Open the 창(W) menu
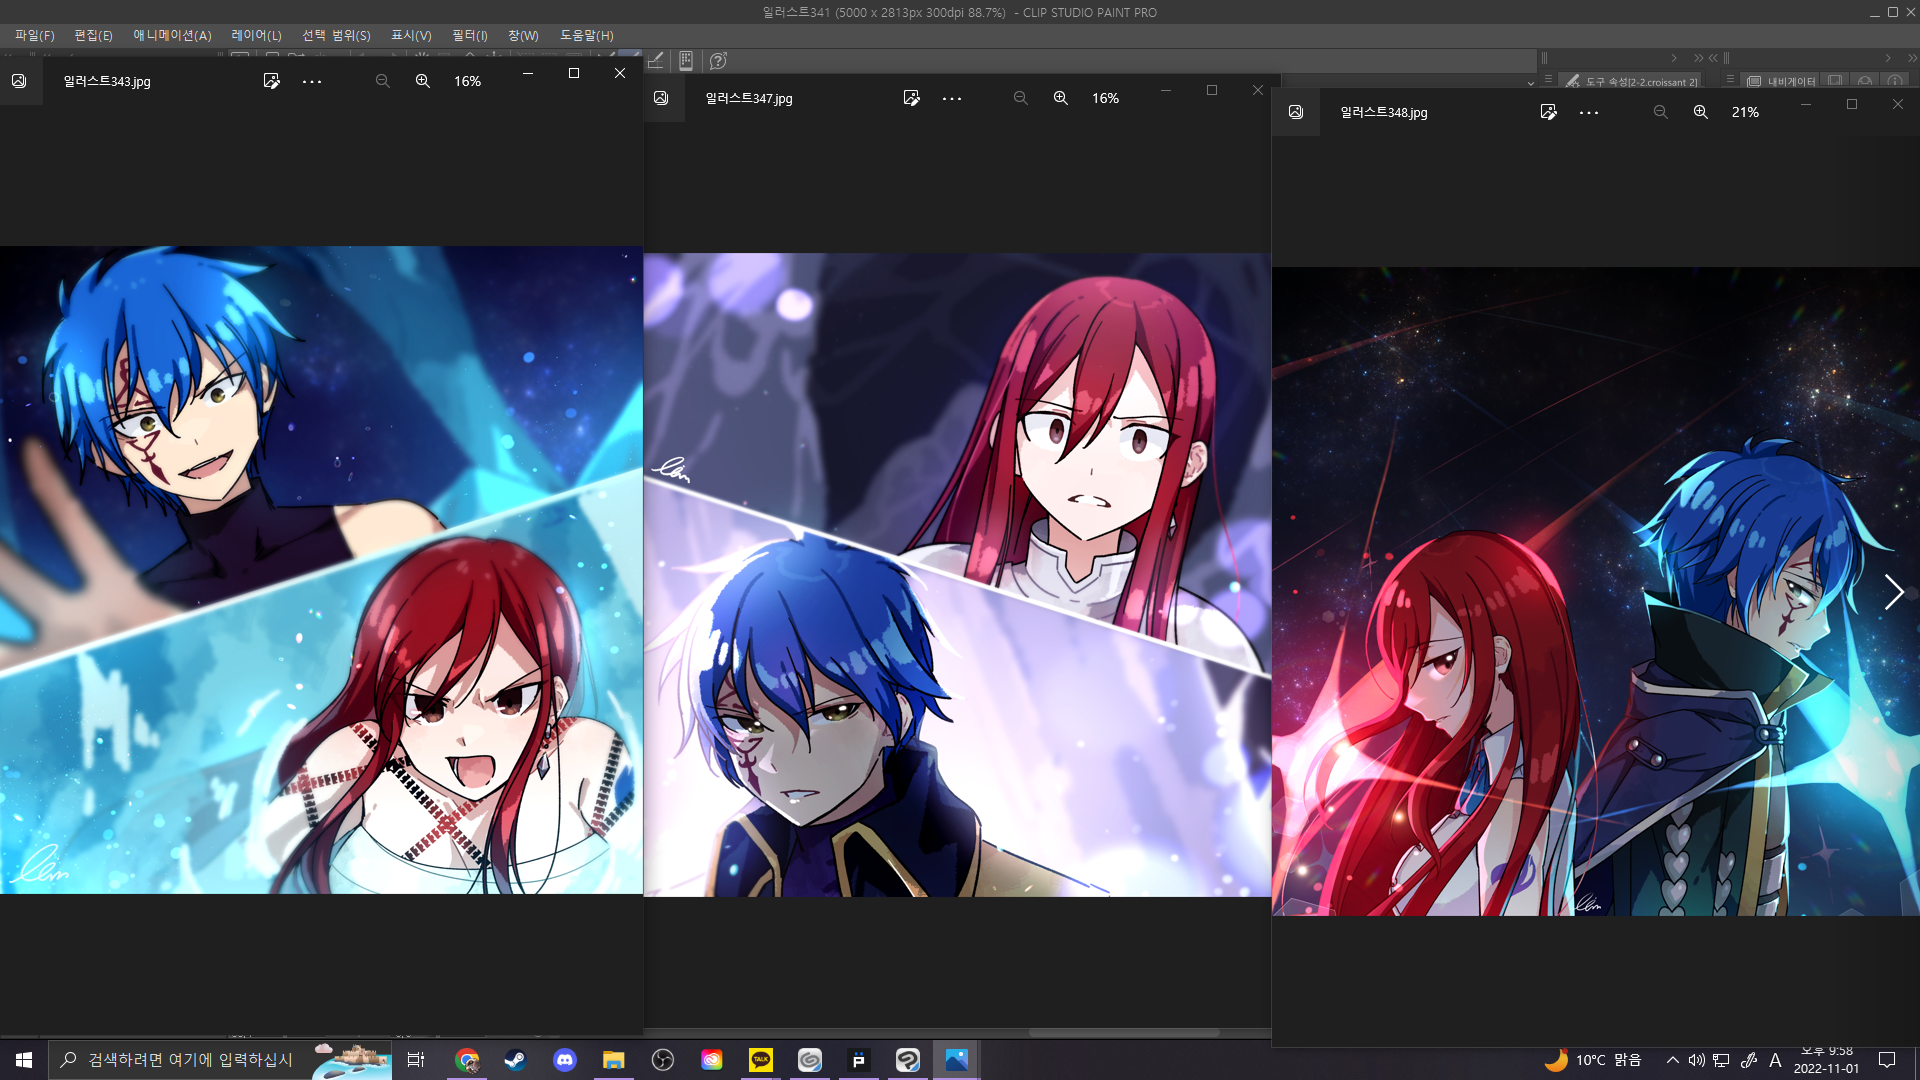This screenshot has height=1080, width=1920. click(x=523, y=35)
